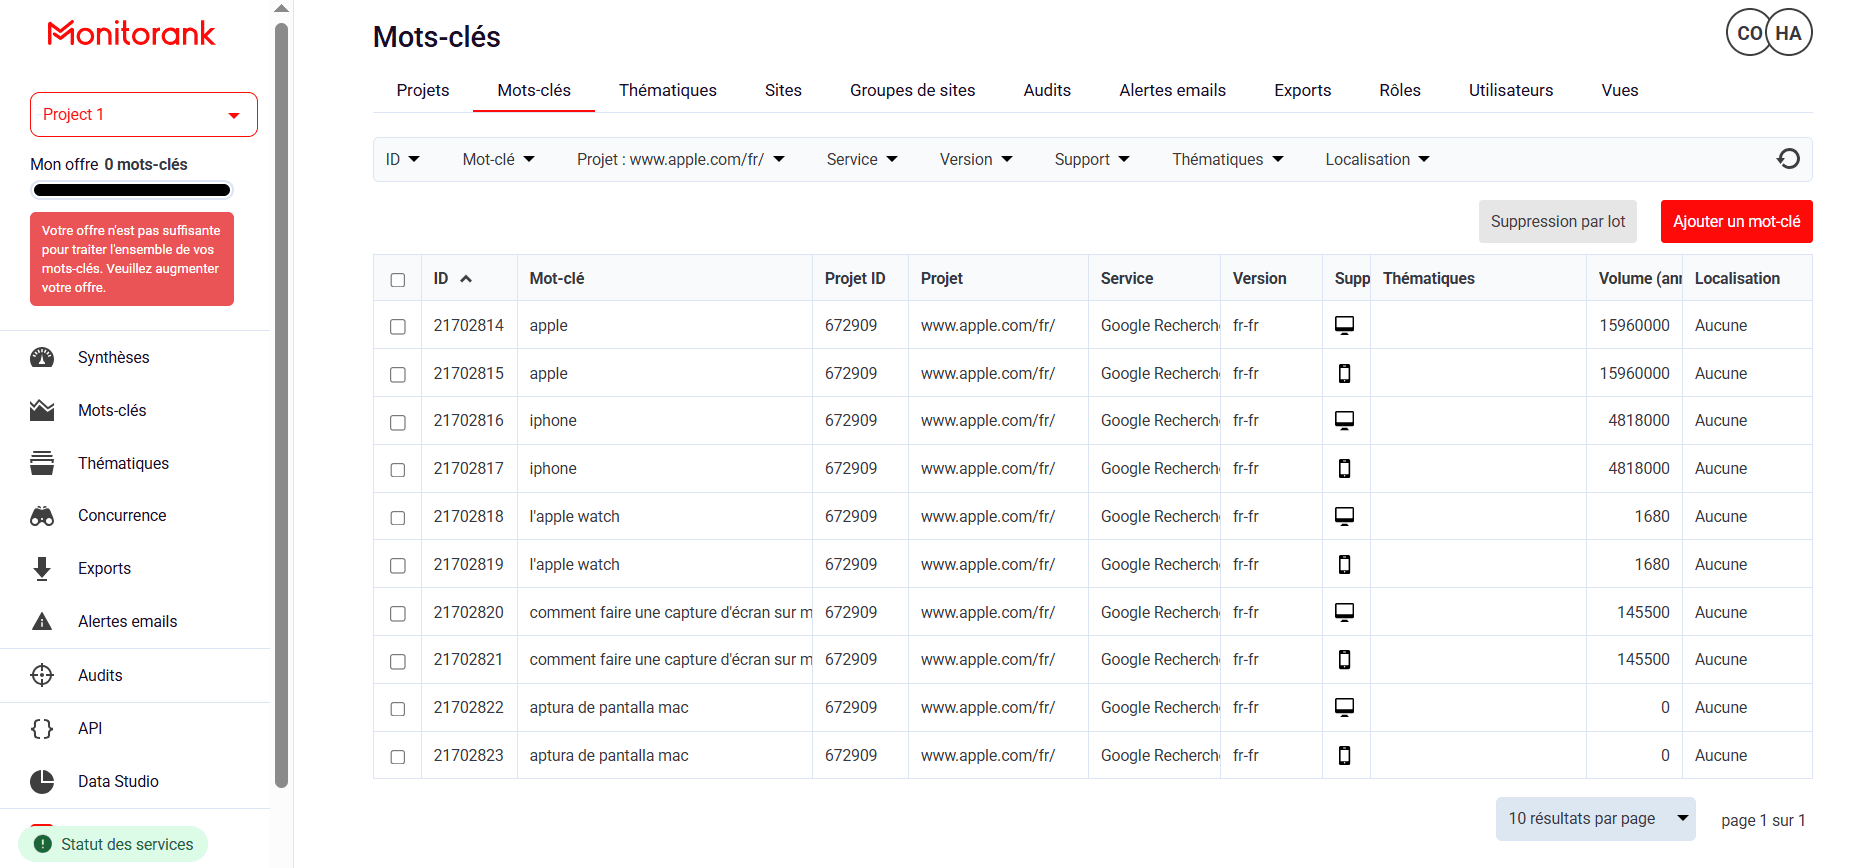Click desktop icon in row 21702822
This screenshot has width=1874, height=868.
point(1345,707)
